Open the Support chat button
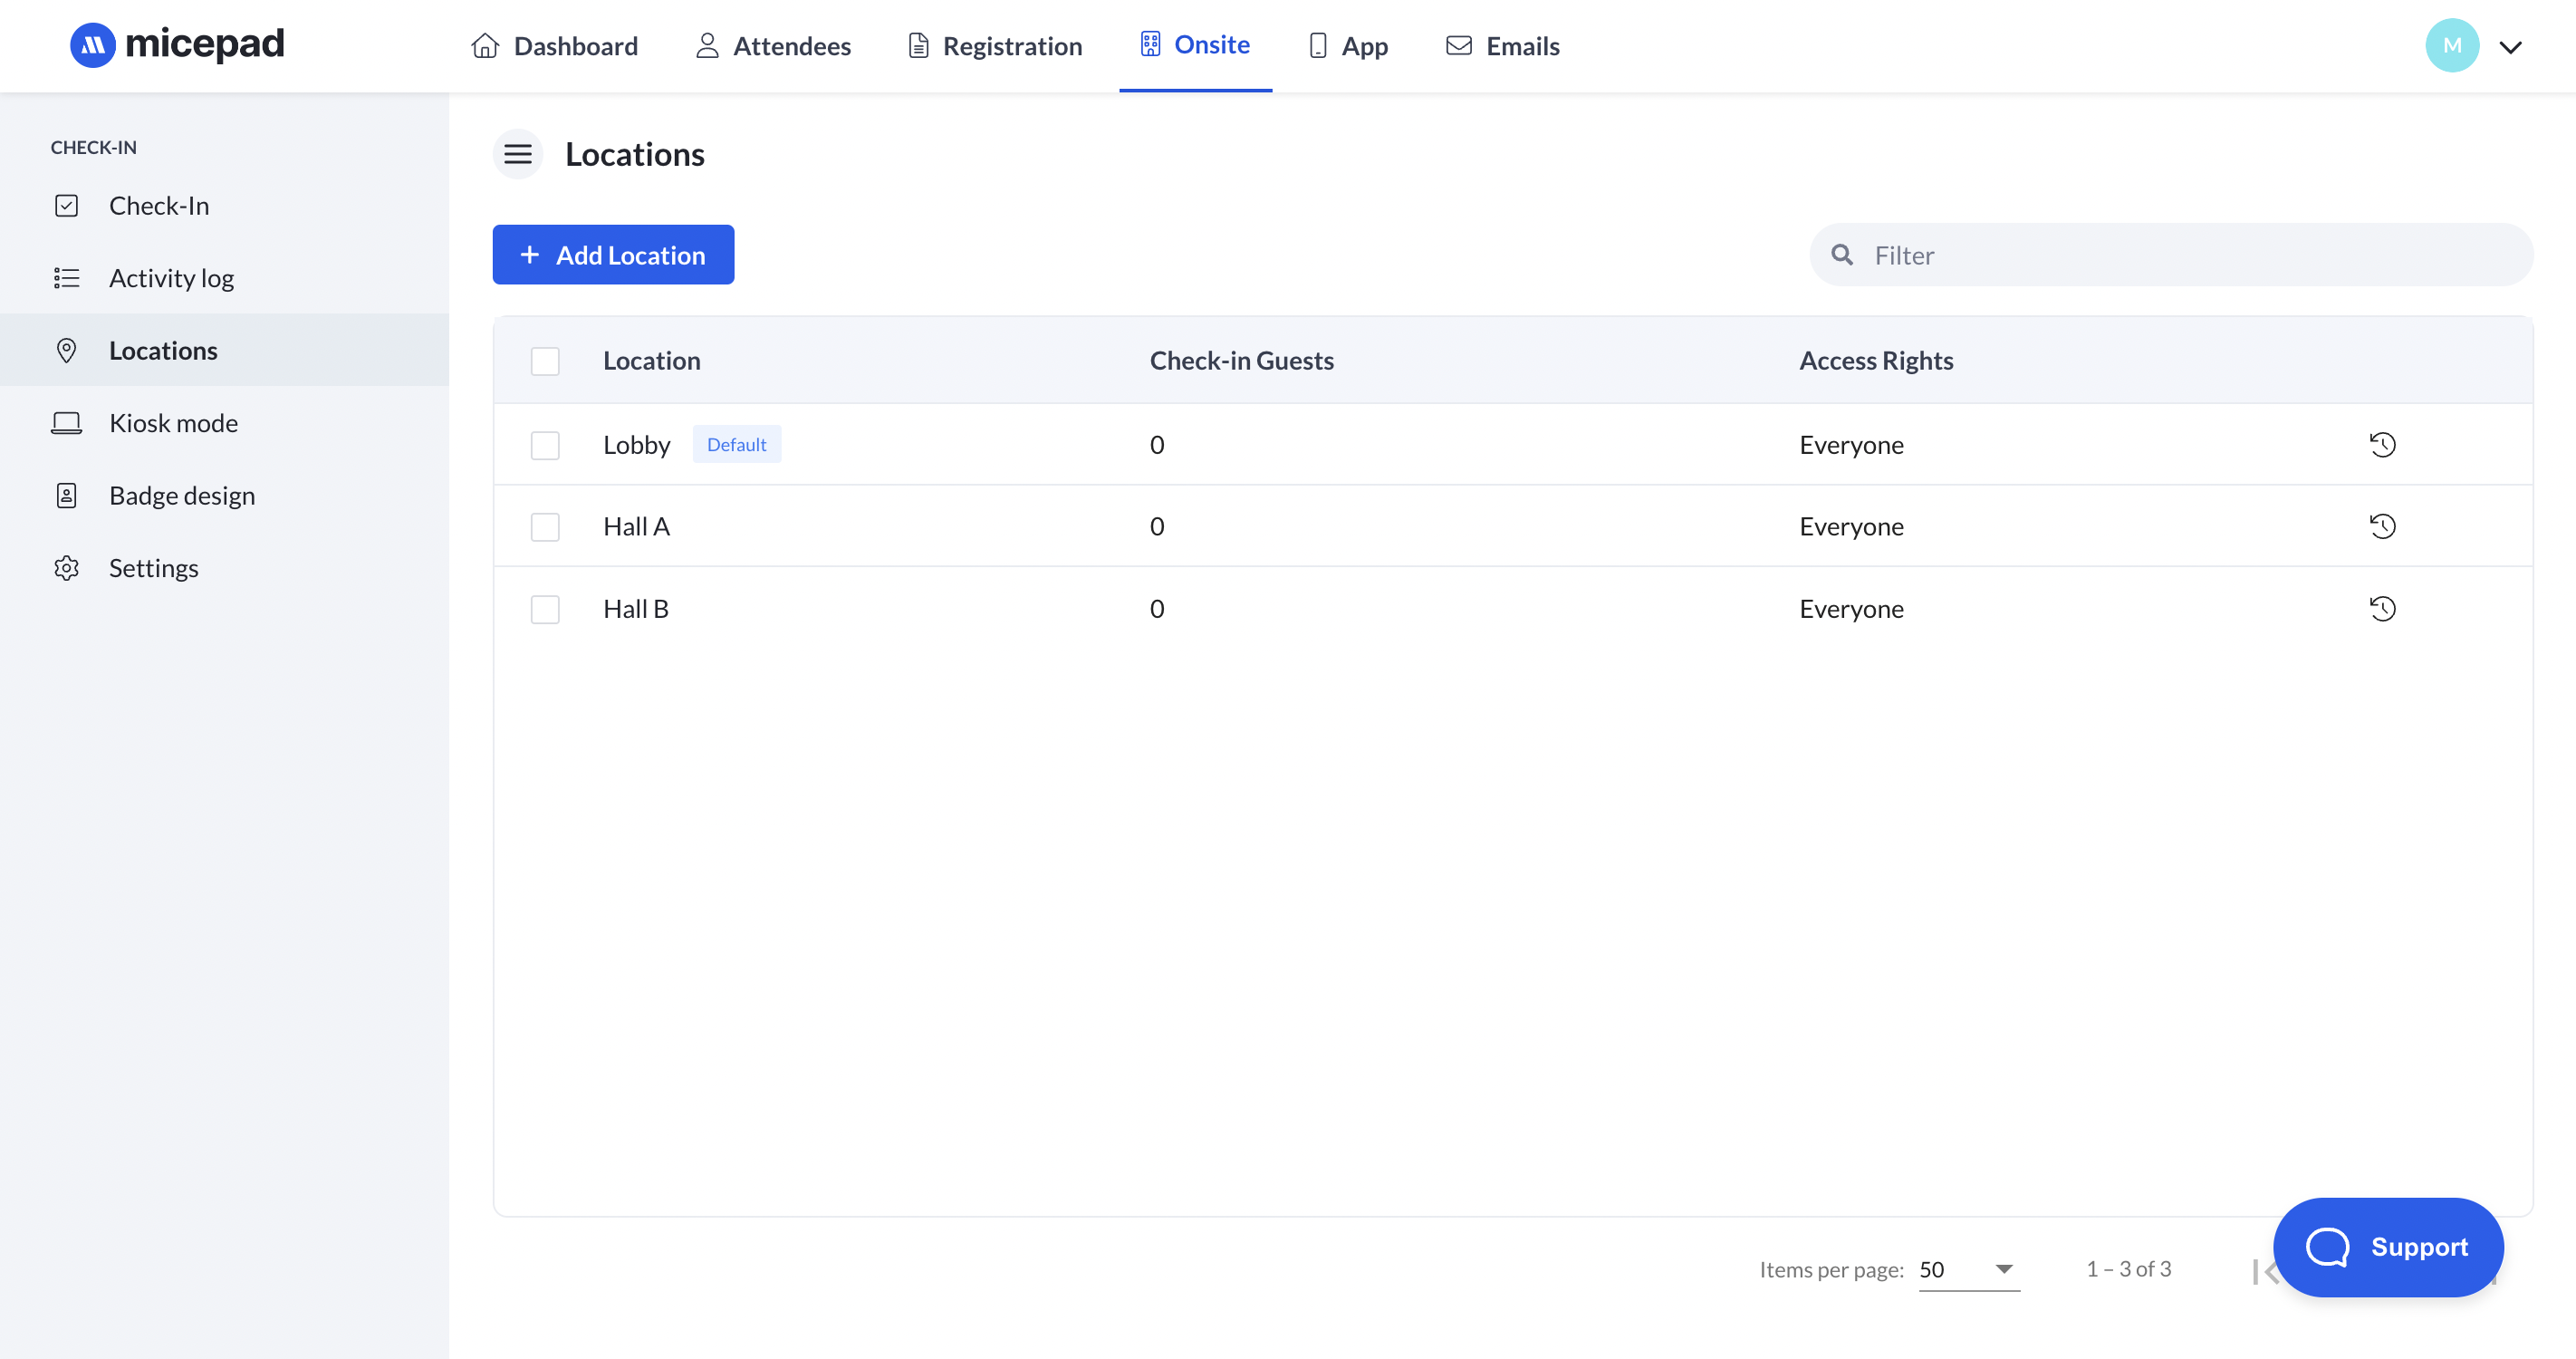This screenshot has width=2576, height=1359. (x=2388, y=1247)
